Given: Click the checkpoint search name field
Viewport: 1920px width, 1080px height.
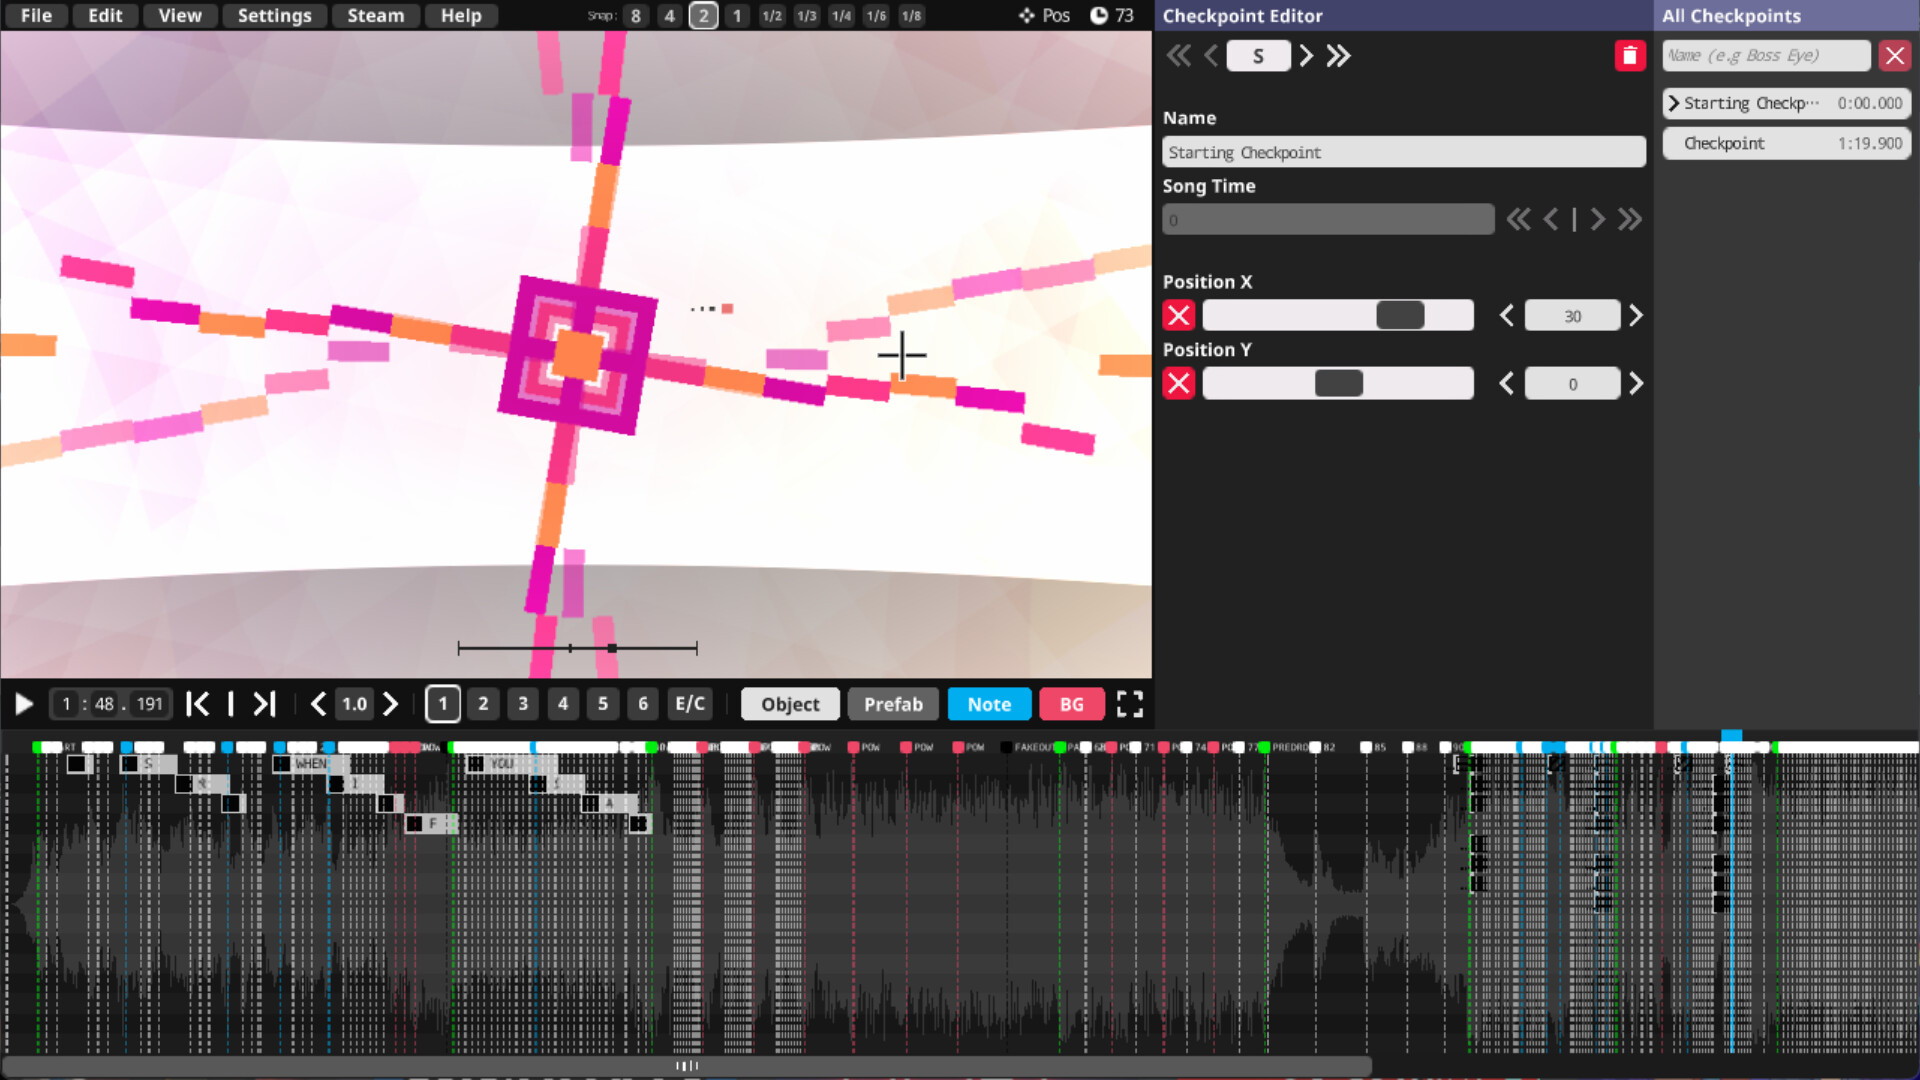Looking at the screenshot, I should pyautogui.click(x=1766, y=56).
